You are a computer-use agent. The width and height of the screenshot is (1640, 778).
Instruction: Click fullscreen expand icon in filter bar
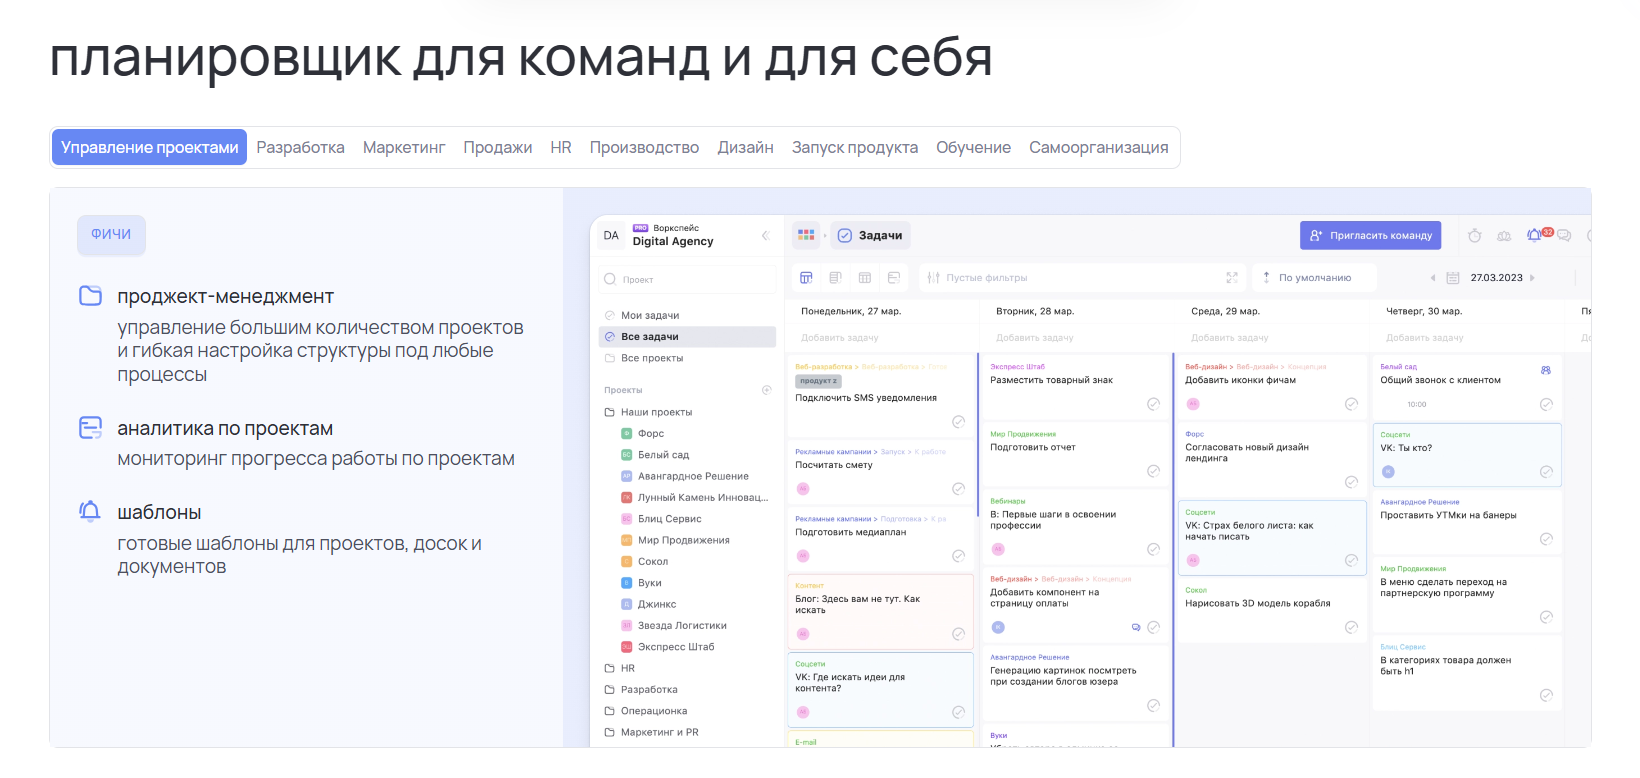tap(1232, 278)
